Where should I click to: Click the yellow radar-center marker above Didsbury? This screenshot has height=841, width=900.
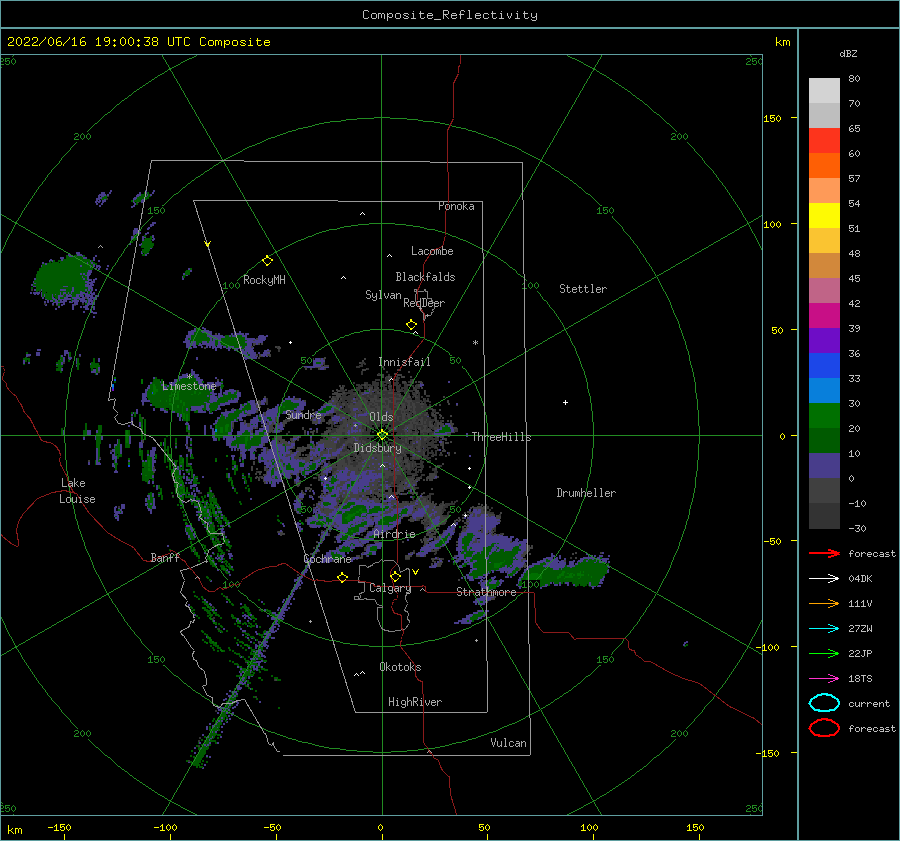[x=382, y=435]
